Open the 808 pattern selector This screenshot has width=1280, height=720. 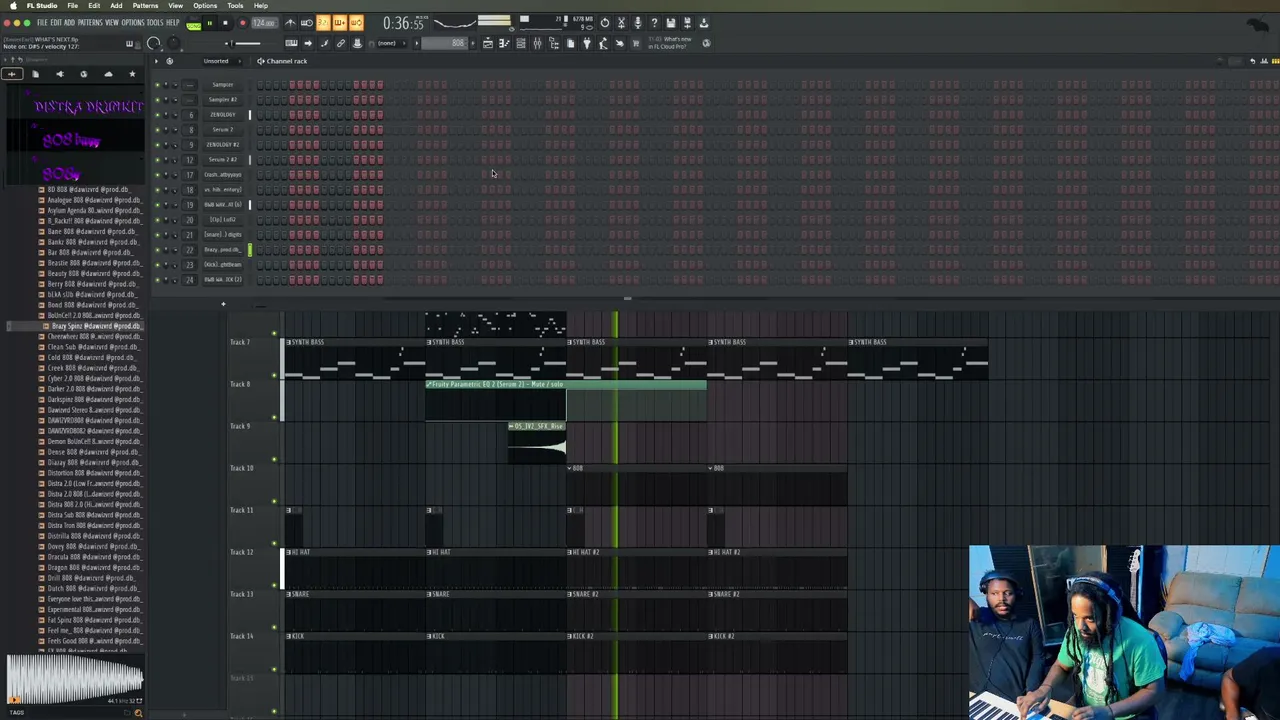444,43
